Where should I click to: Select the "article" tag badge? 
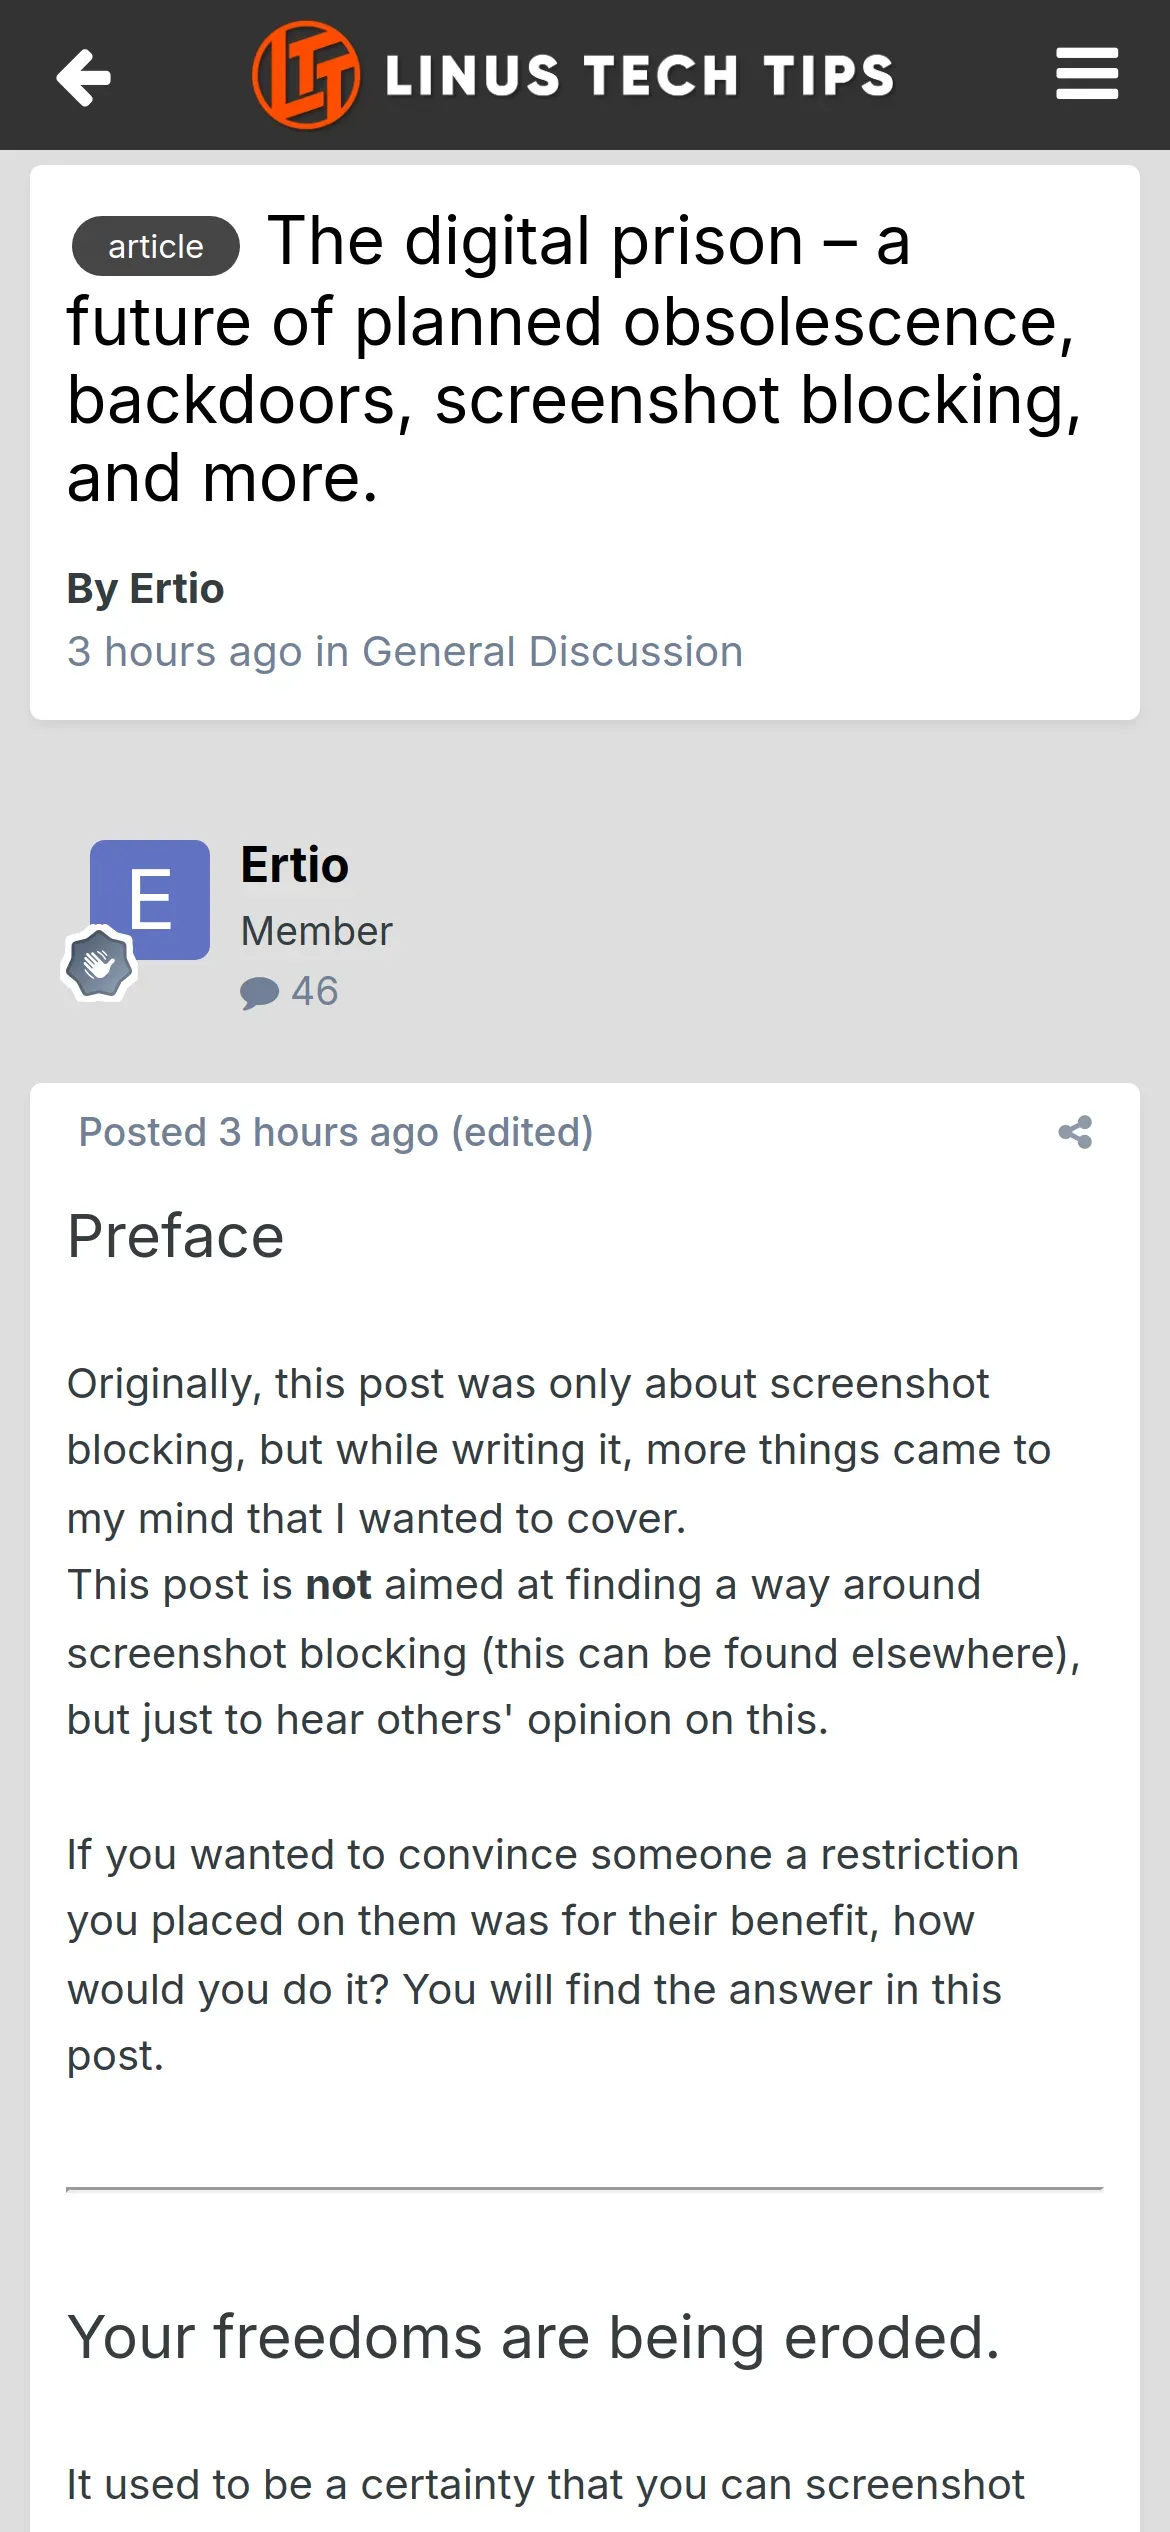click(x=156, y=246)
